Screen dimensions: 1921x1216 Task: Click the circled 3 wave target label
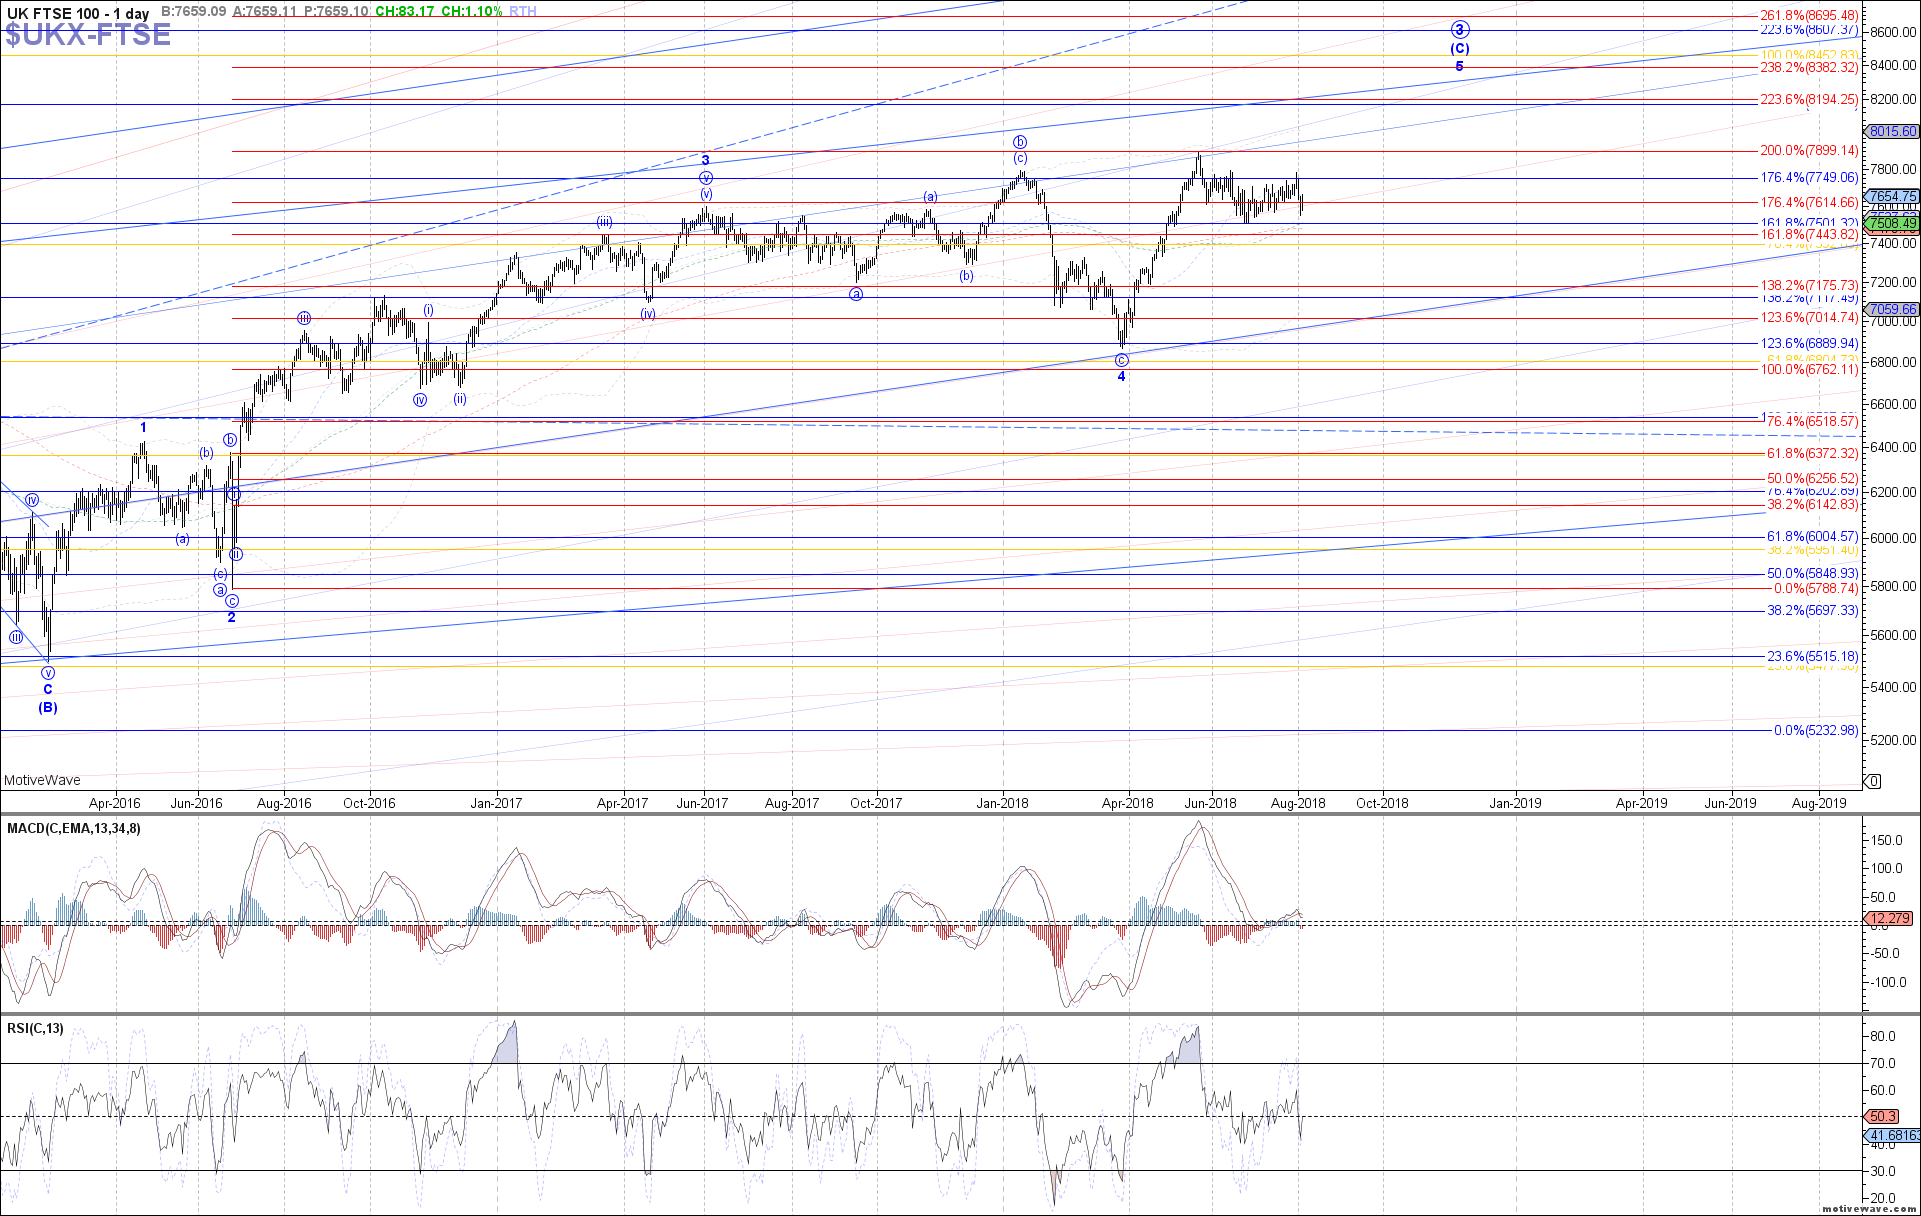[1459, 30]
